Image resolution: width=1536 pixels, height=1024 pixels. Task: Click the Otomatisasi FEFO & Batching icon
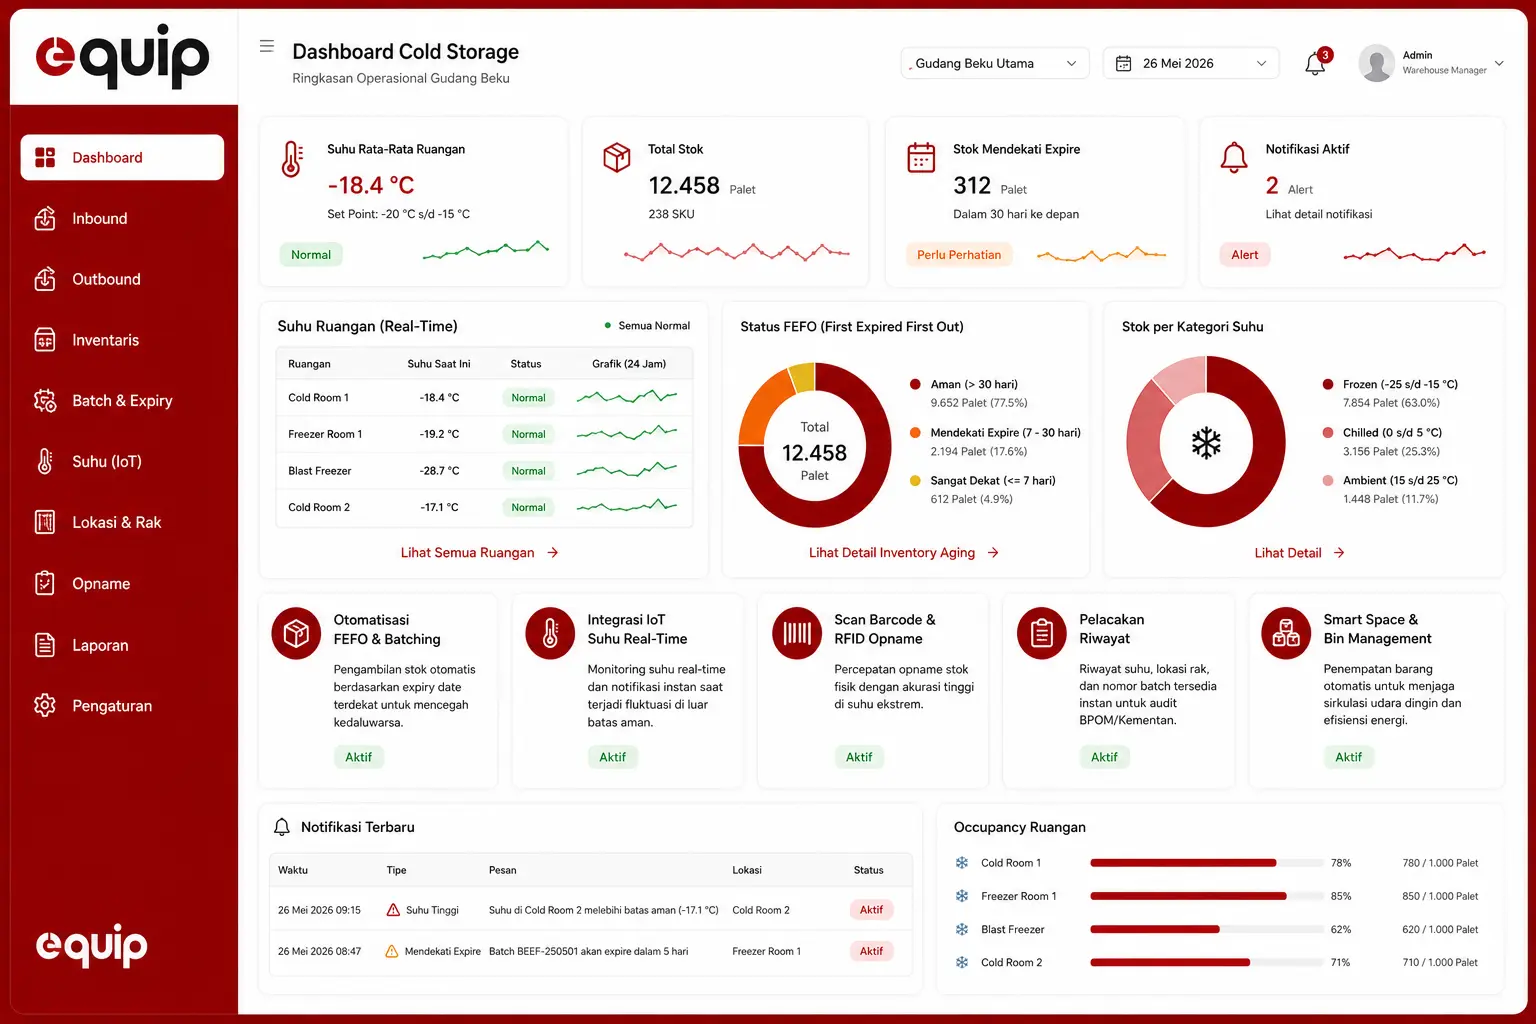pos(296,633)
